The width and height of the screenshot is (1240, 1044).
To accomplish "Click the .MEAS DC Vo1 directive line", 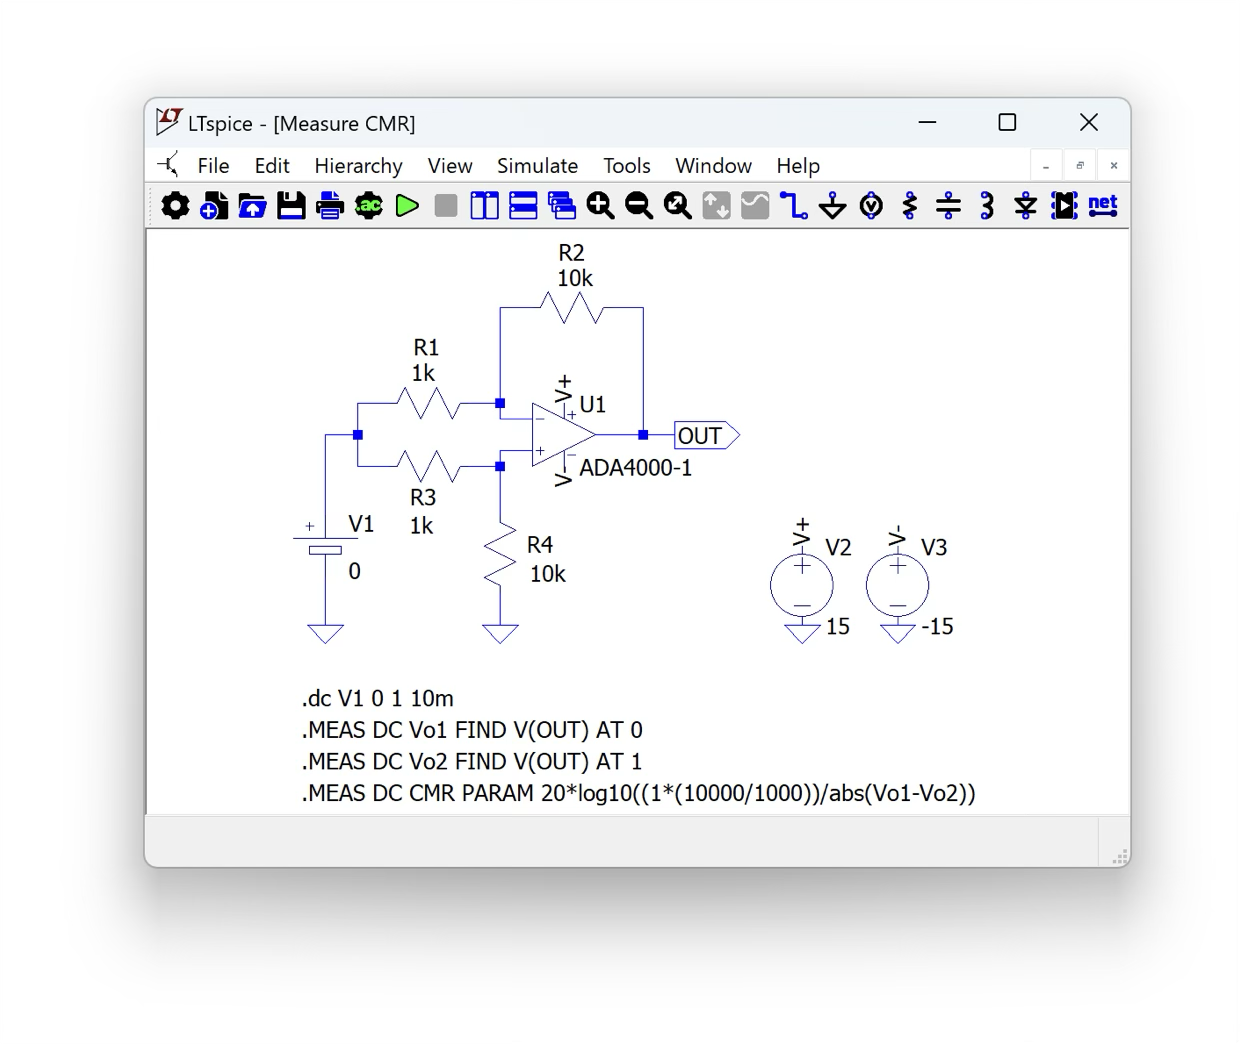I will [x=472, y=731].
